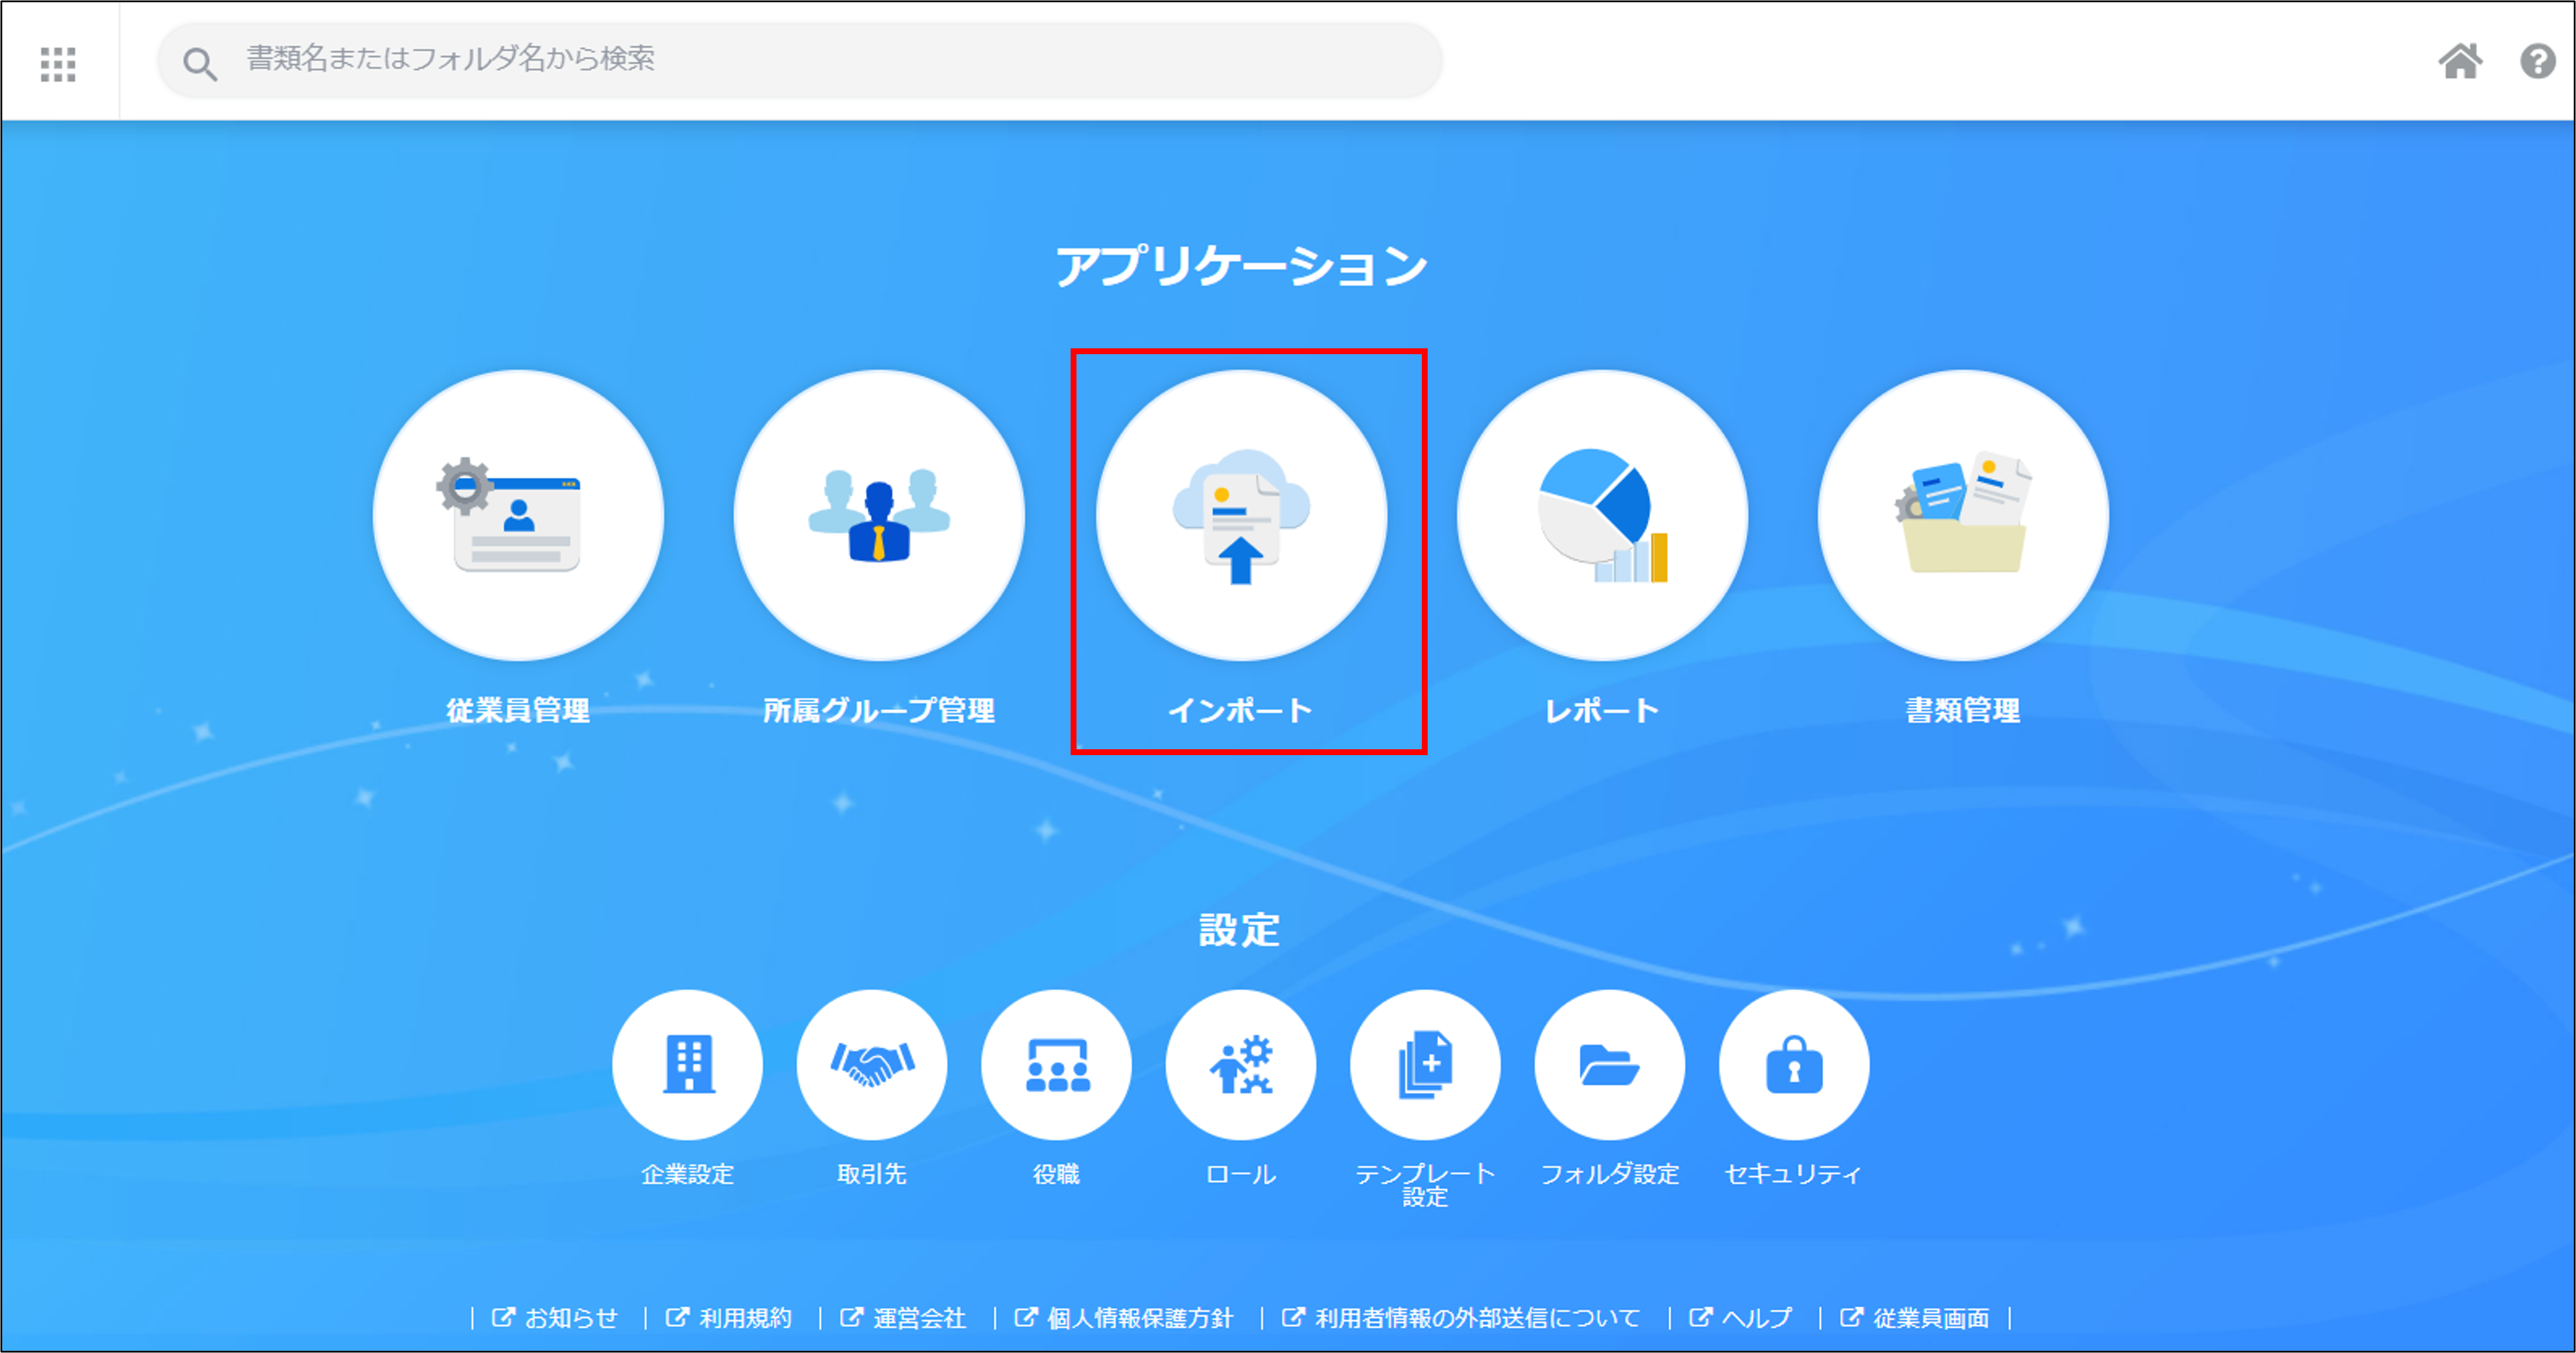Click the app grid menu icon

click(x=58, y=64)
